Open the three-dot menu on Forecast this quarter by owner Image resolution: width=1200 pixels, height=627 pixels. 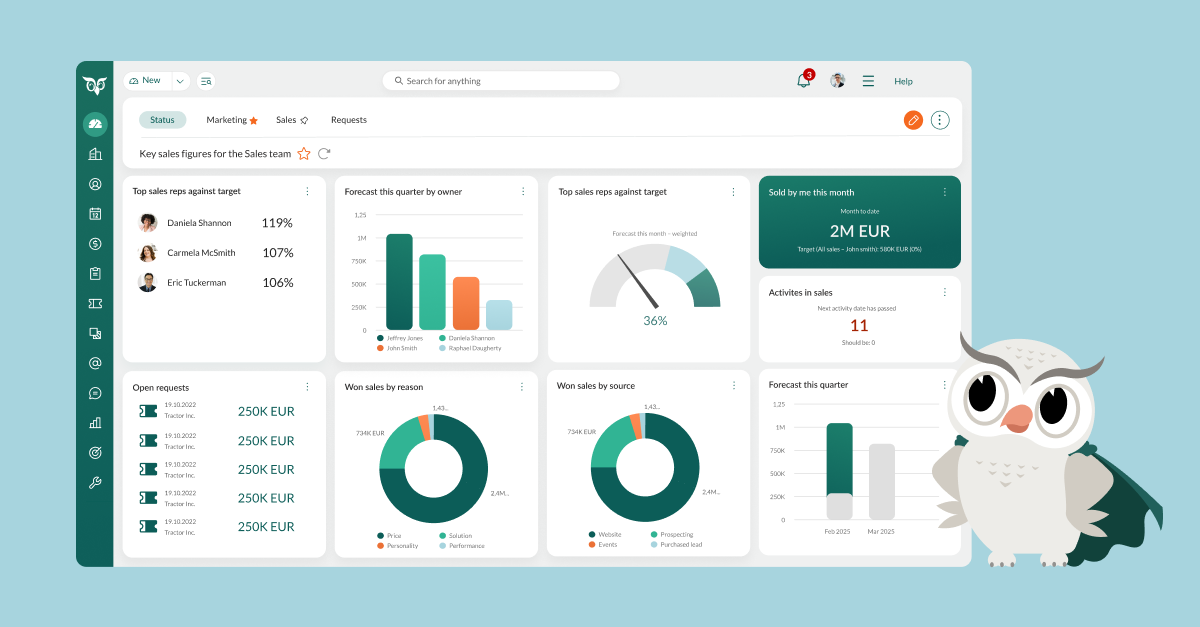click(x=521, y=192)
